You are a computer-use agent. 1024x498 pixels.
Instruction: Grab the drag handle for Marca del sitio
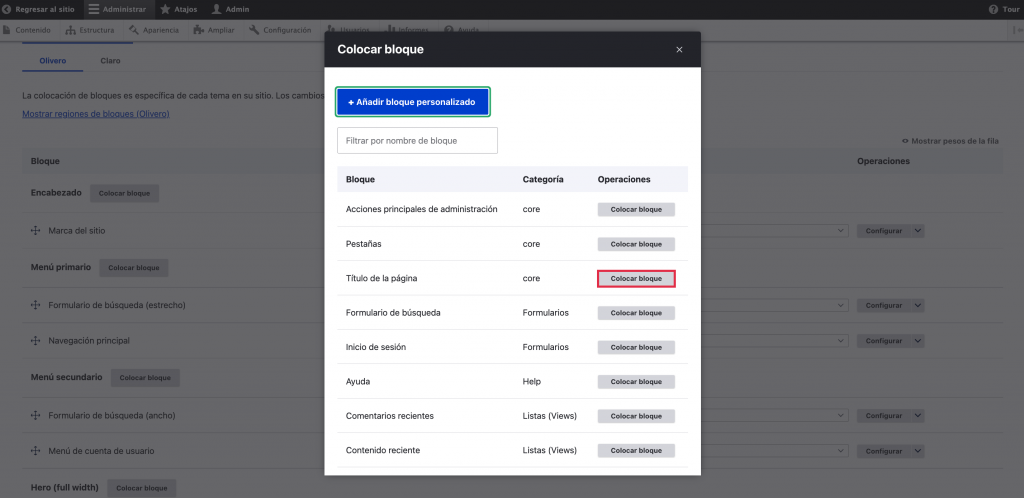[35, 231]
